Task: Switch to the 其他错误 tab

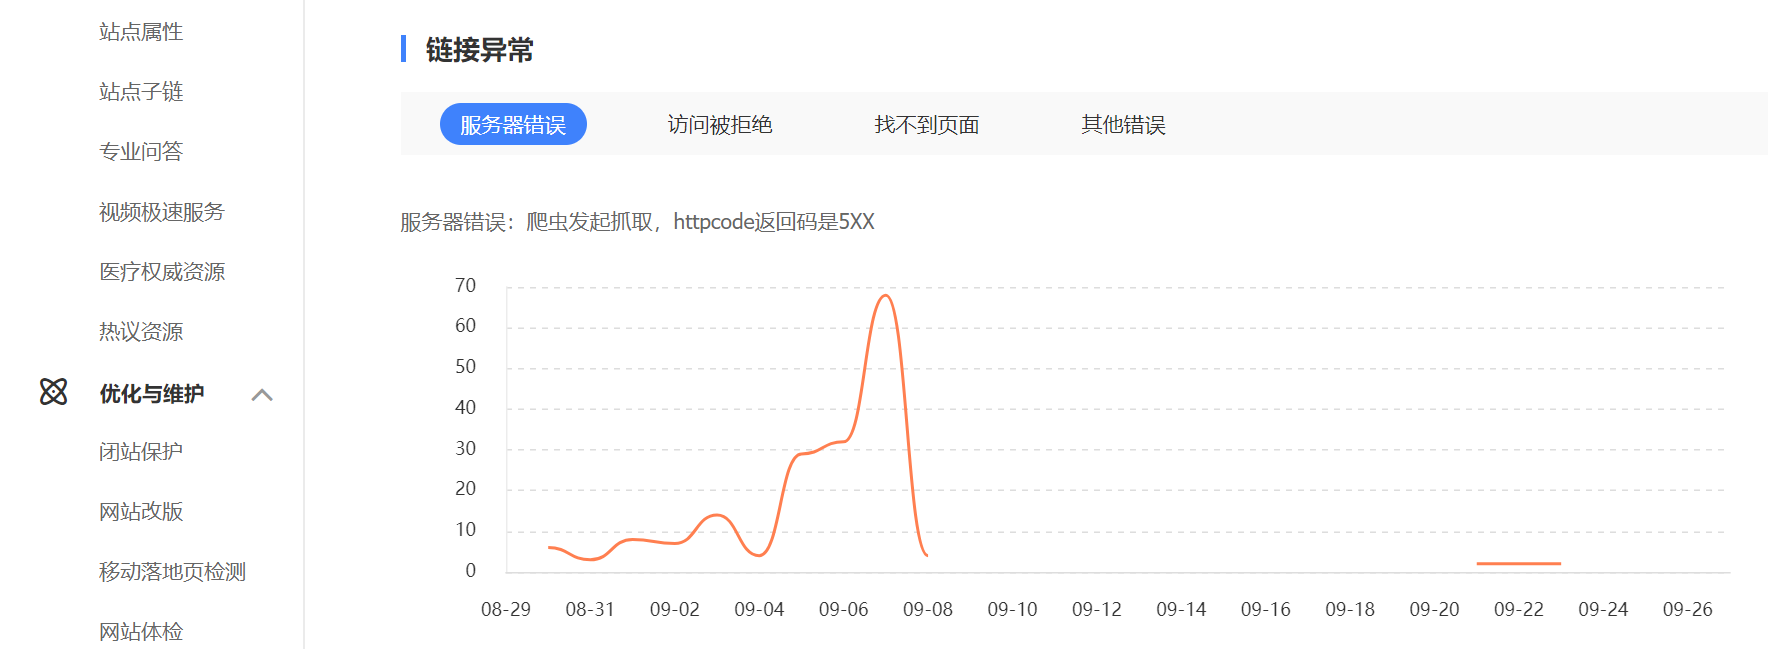Action: pyautogui.click(x=1123, y=124)
